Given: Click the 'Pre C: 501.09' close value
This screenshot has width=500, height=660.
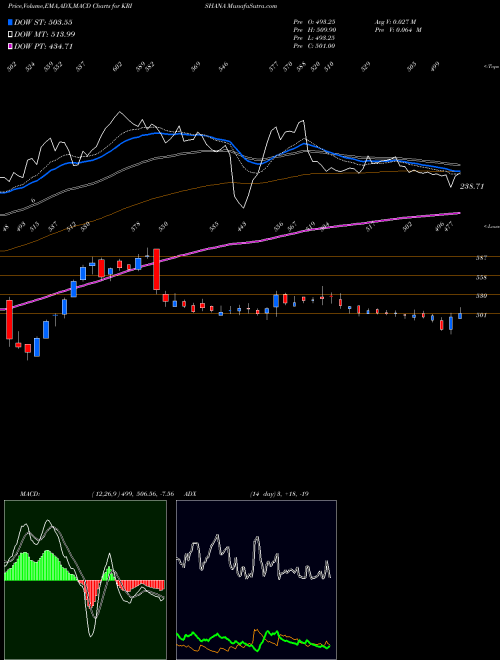Looking at the screenshot, I should click(x=314, y=46).
